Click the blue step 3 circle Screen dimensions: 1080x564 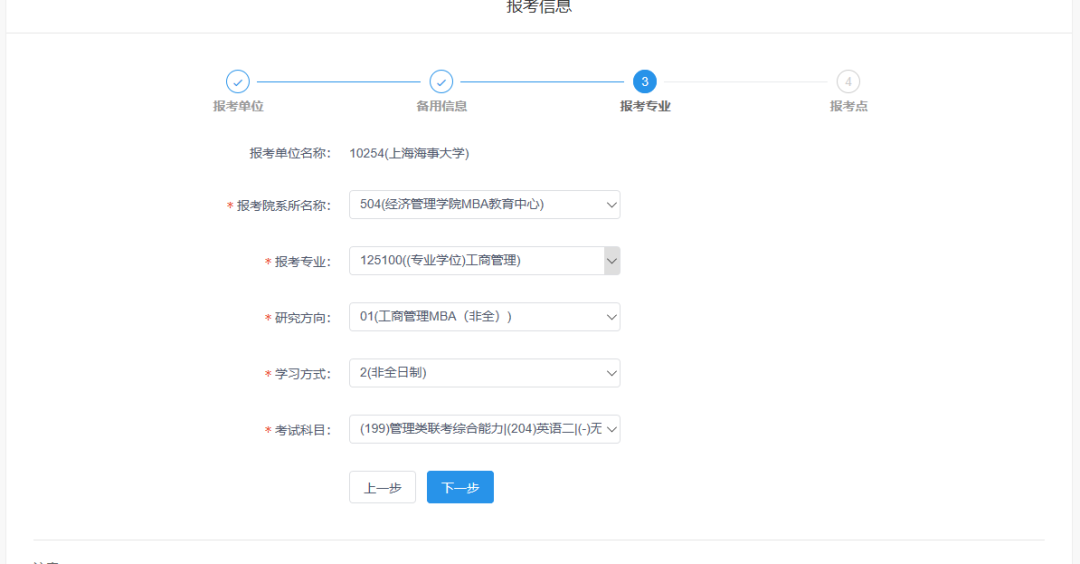(645, 82)
